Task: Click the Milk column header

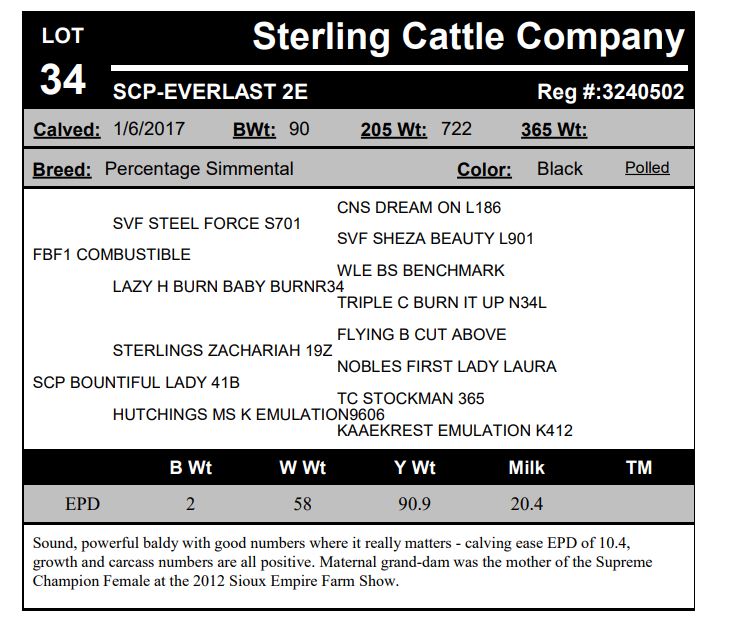Action: tap(526, 467)
